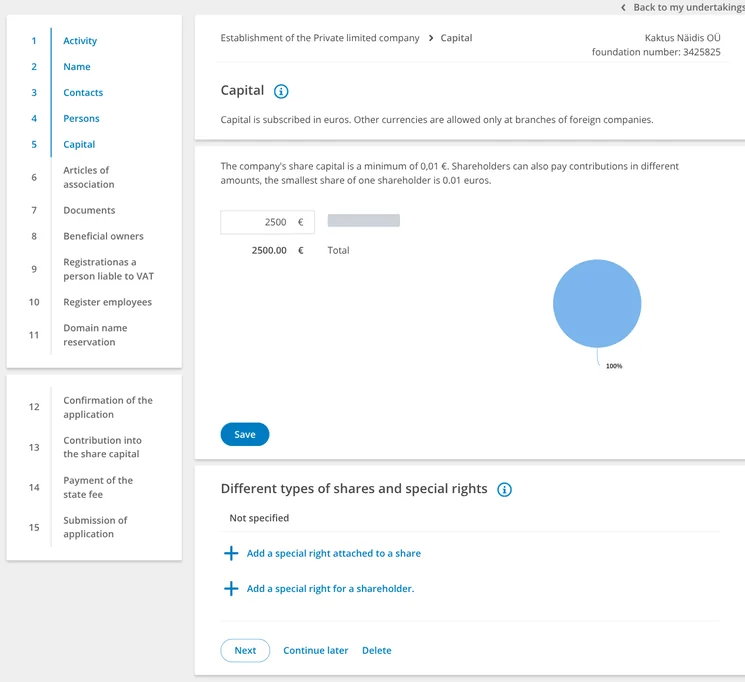Click plus icon for special right for shareholder
The image size is (745, 682).
(x=231, y=588)
